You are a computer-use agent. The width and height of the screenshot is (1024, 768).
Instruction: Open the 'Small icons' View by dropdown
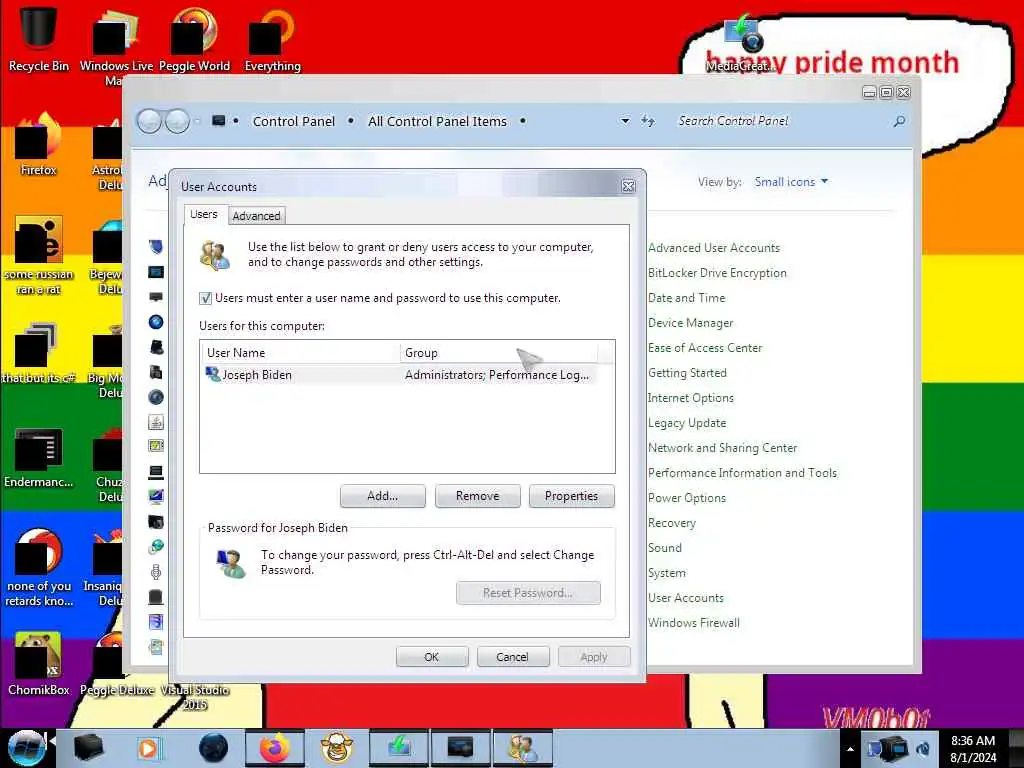[x=791, y=182]
